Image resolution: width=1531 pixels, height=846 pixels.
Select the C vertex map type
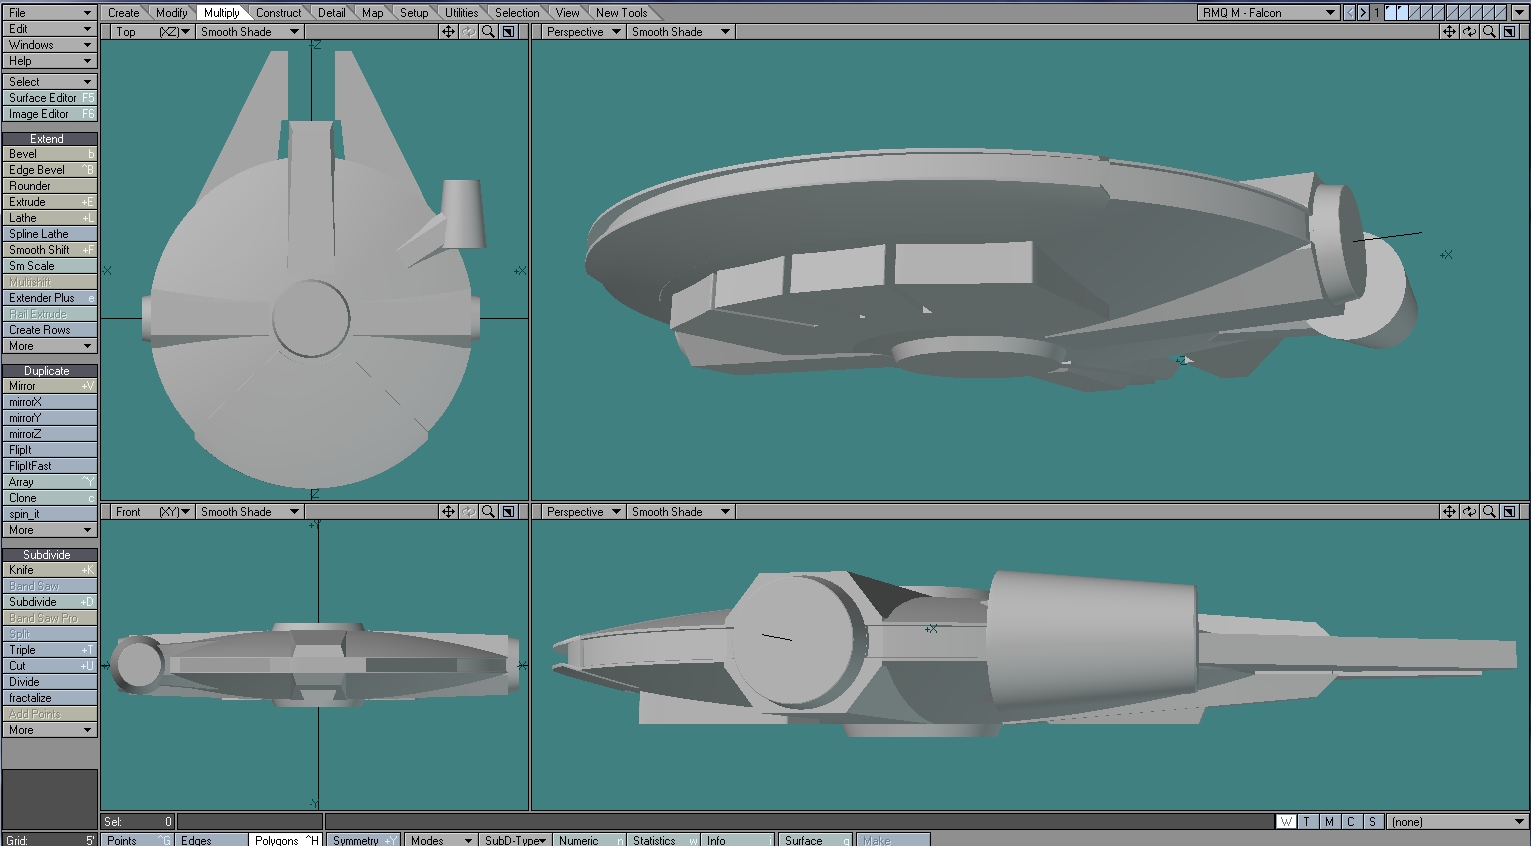(x=1351, y=822)
